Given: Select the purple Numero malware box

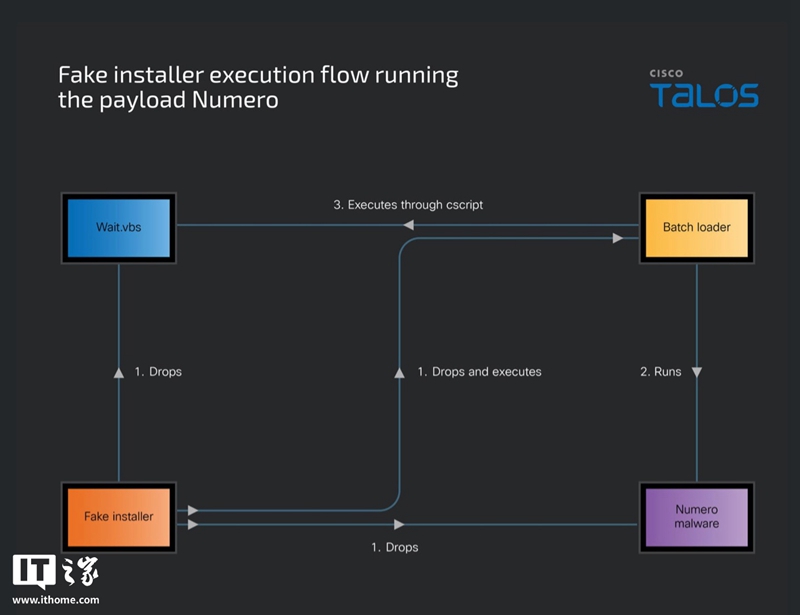Looking at the screenshot, I should [x=696, y=517].
